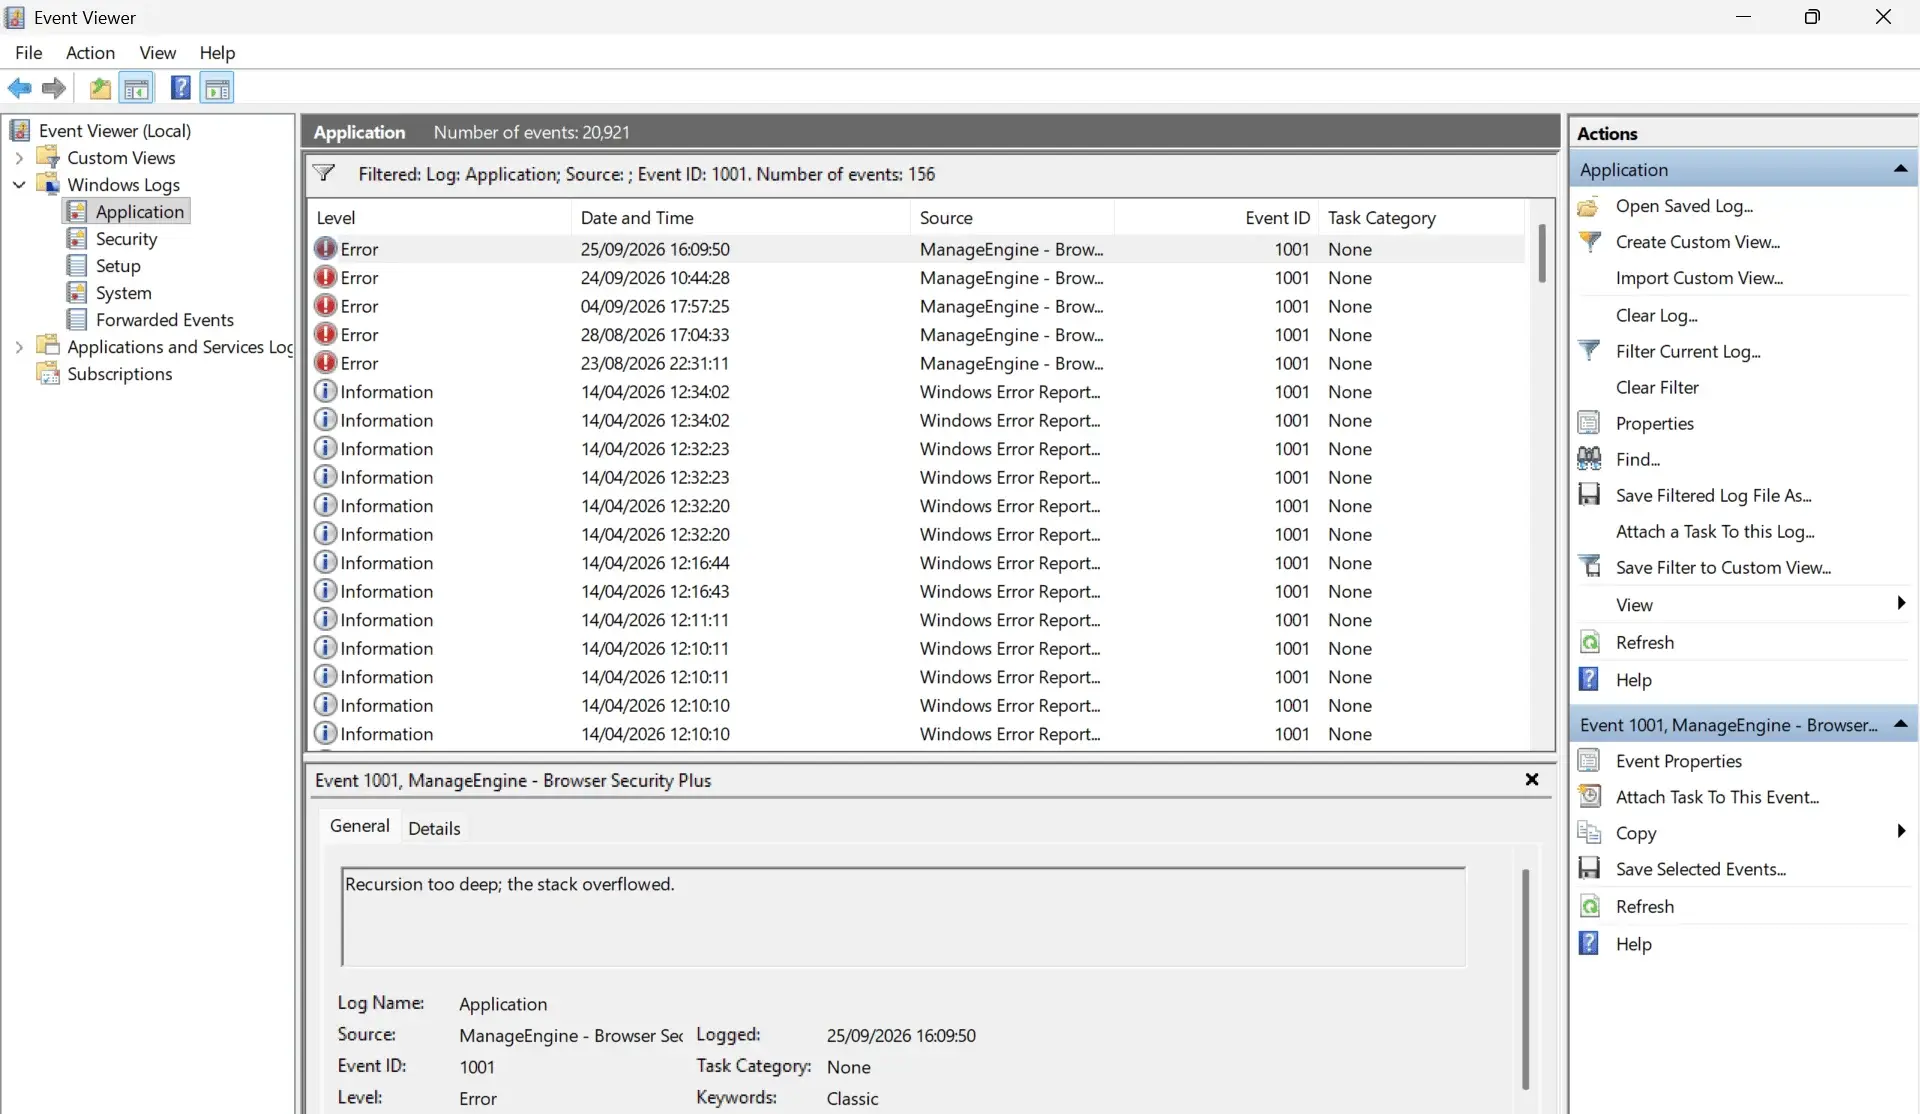Click the Attach Task To This Event icon
Viewport: 1920px width, 1114px height.
[1589, 797]
